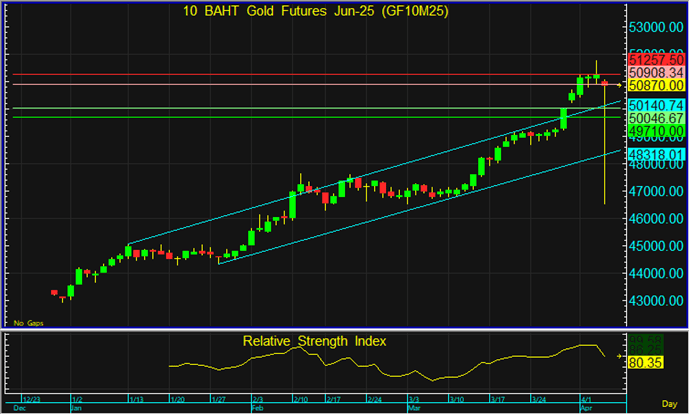Click the 53000.00 price axis label
This screenshot has height=415, width=690.
click(655, 26)
